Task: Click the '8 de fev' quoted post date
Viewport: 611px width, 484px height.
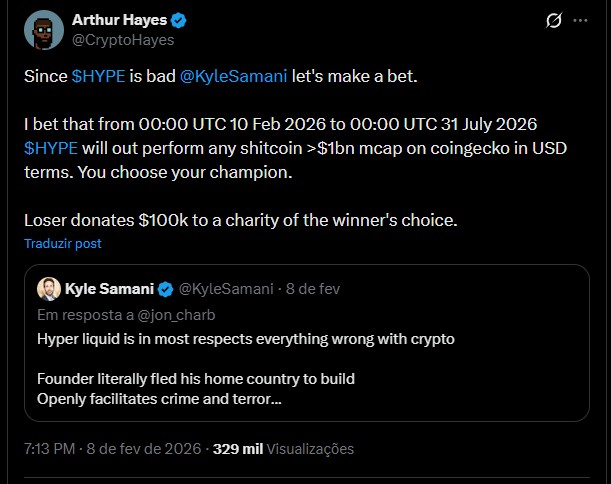Action: [x=314, y=289]
